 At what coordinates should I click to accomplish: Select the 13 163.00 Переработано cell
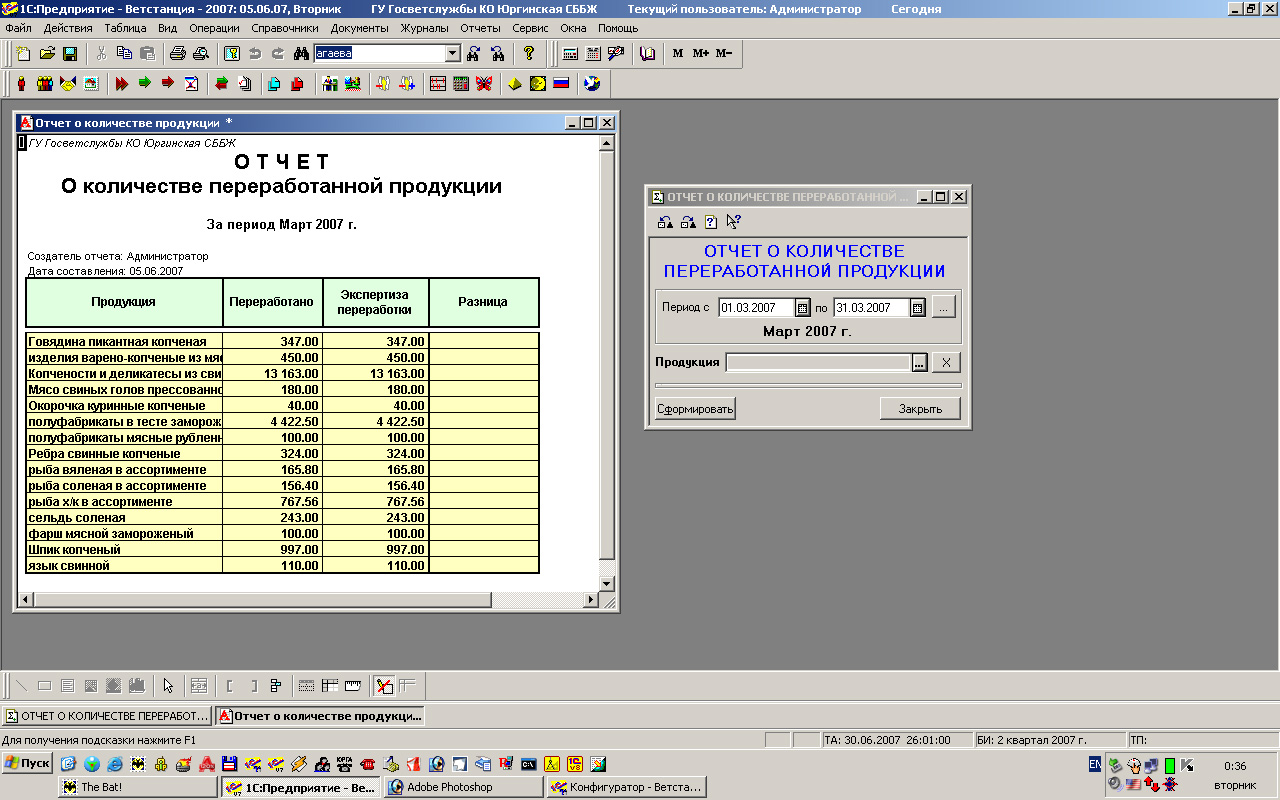click(x=273, y=373)
